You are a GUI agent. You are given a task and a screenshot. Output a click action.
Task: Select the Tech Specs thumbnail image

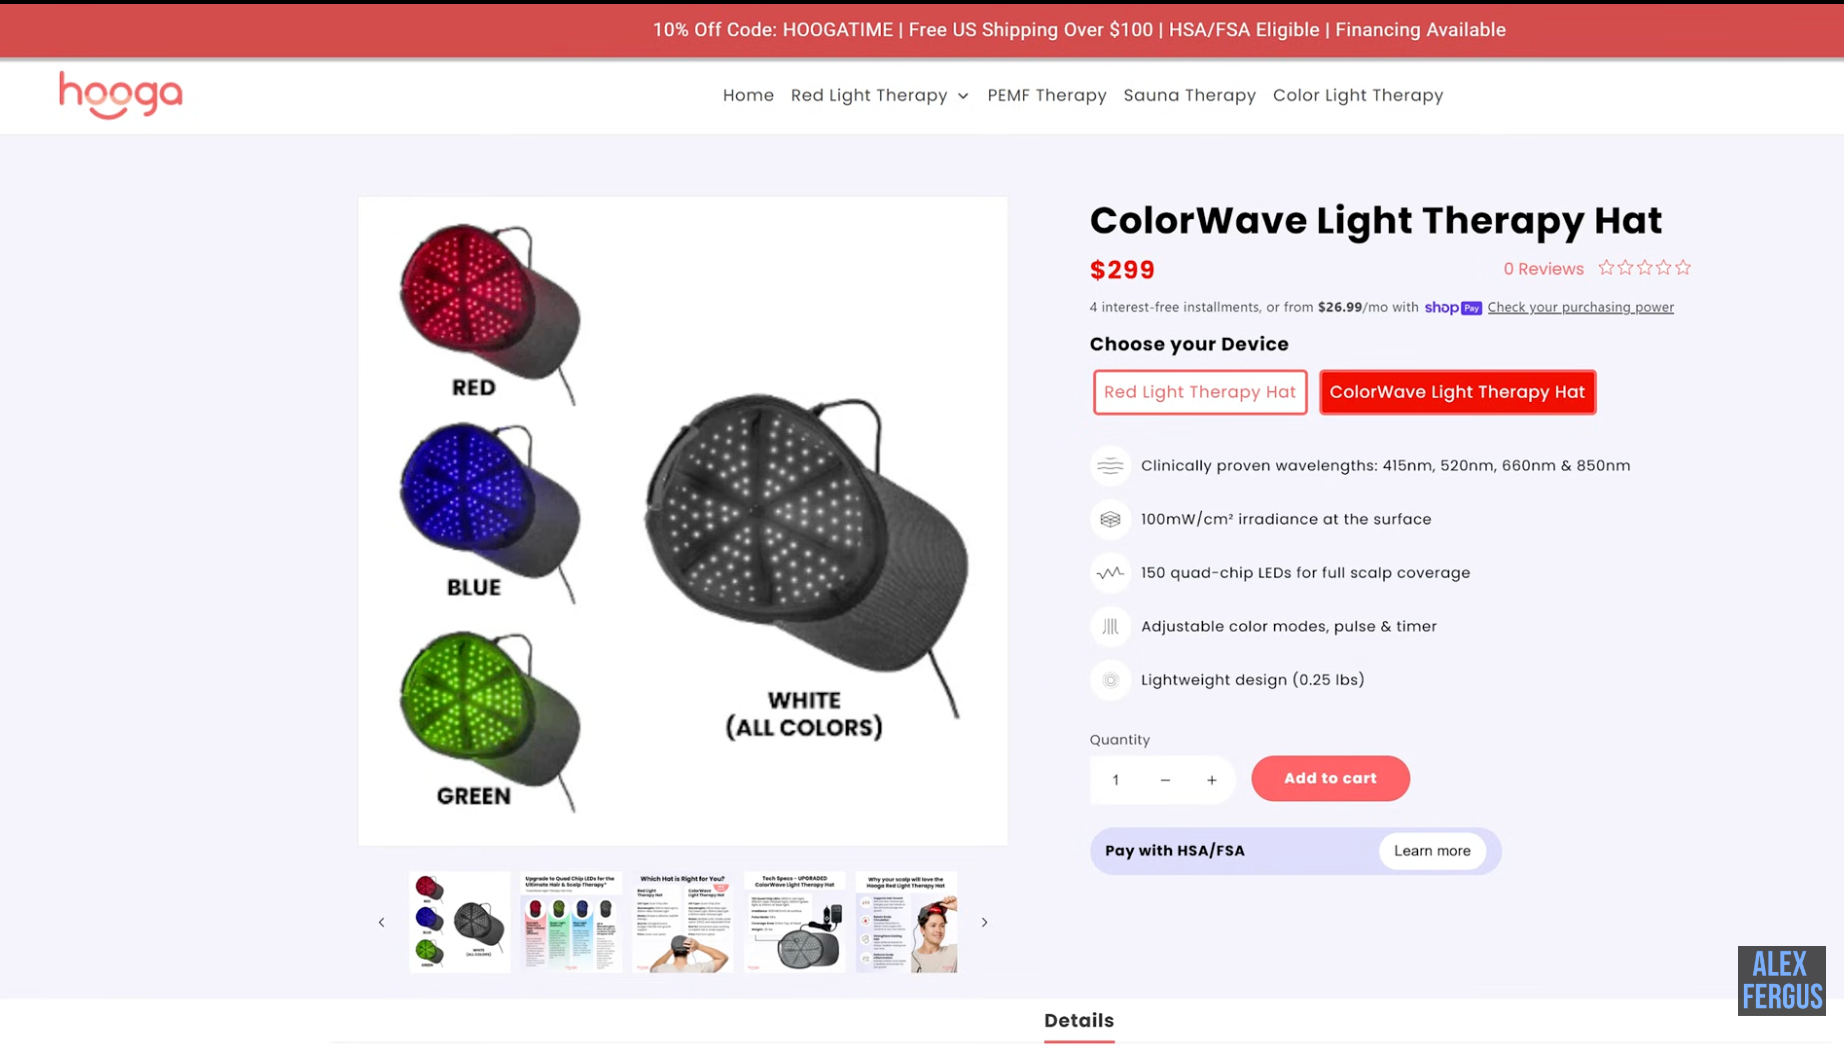coord(794,922)
